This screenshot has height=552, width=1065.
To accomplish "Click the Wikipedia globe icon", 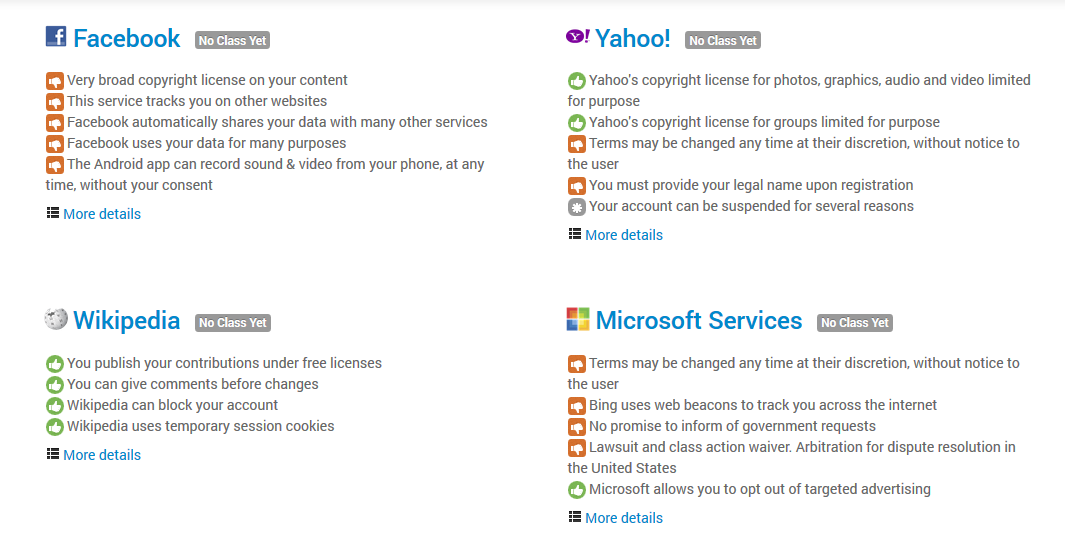I will click(x=56, y=318).
